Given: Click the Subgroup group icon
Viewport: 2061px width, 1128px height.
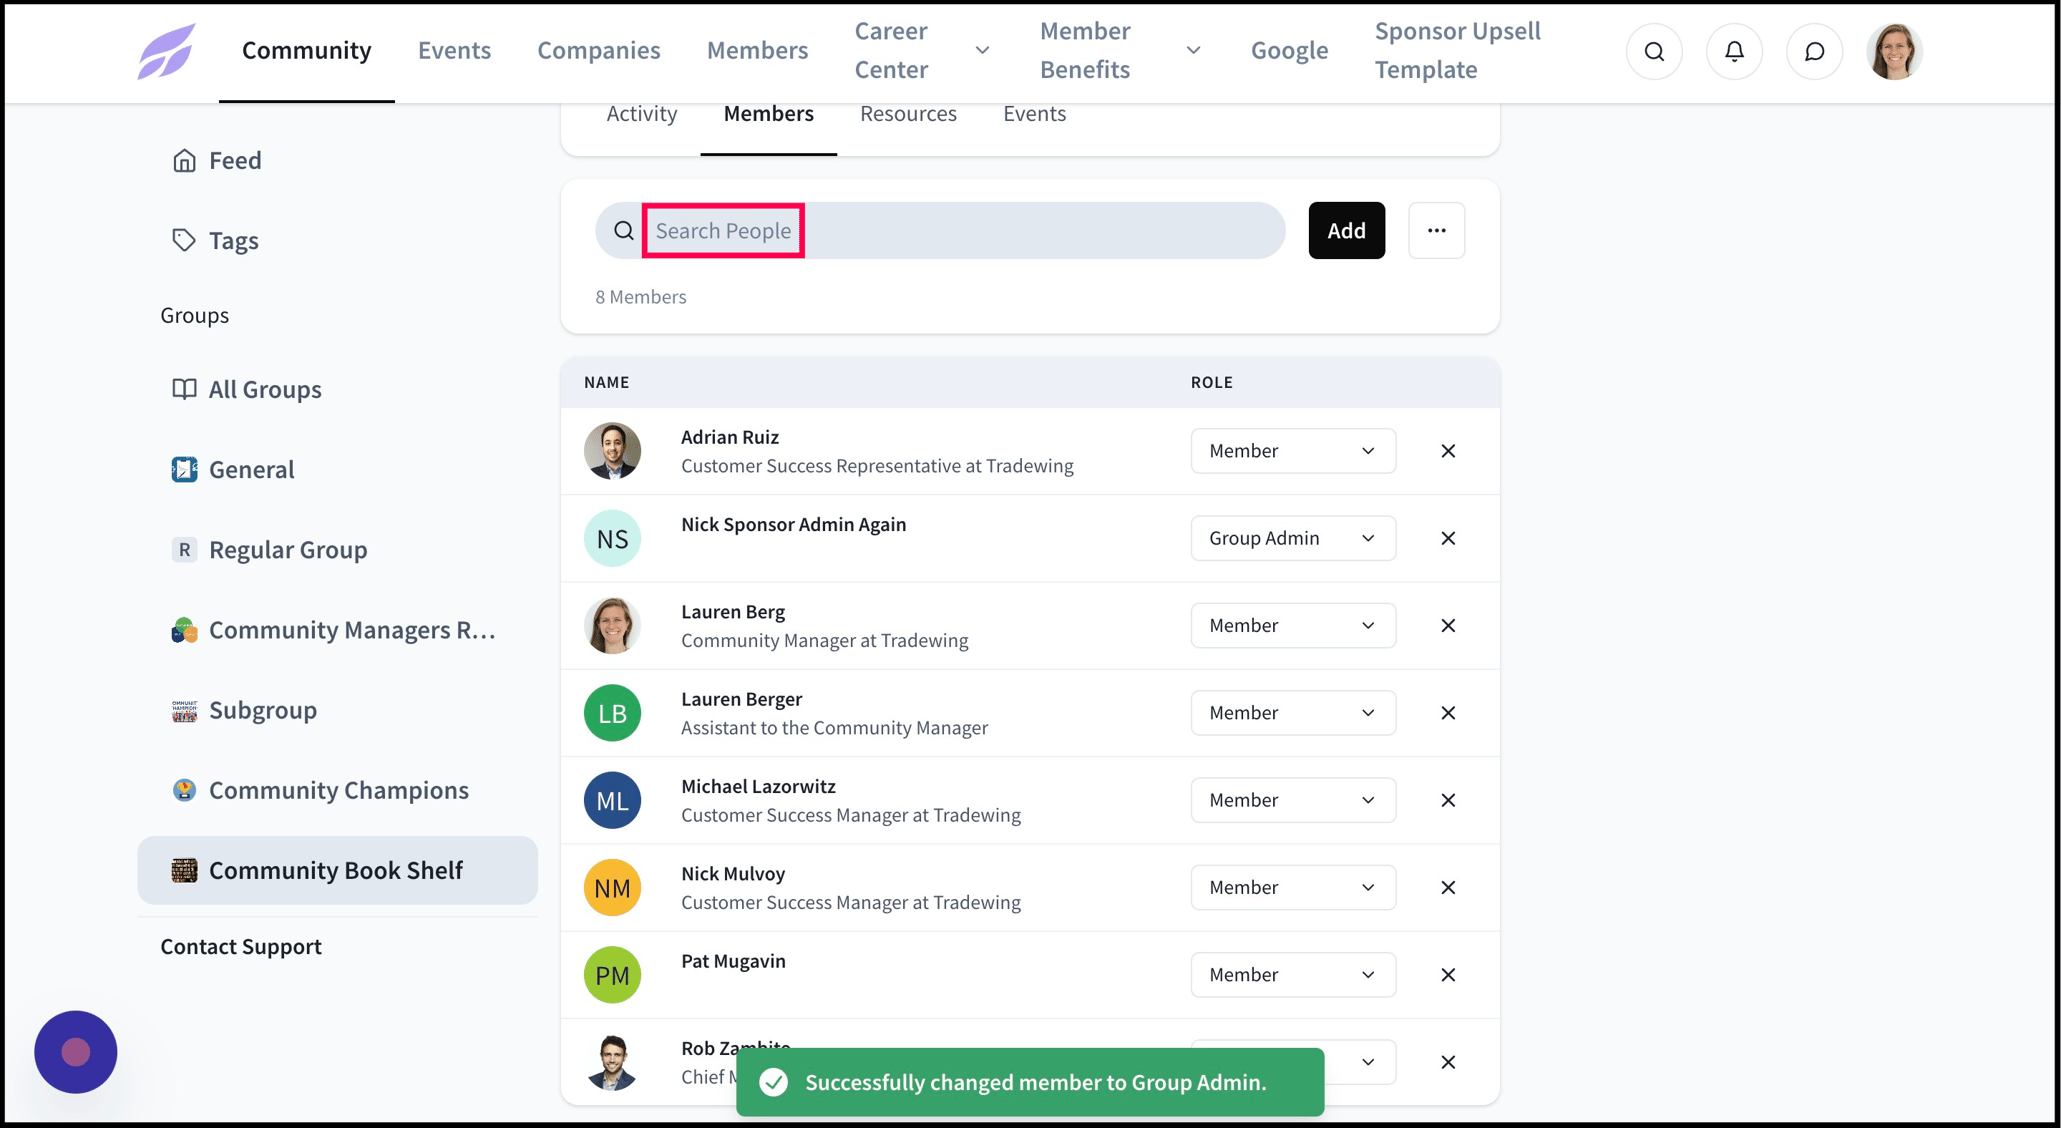Looking at the screenshot, I should [184, 710].
